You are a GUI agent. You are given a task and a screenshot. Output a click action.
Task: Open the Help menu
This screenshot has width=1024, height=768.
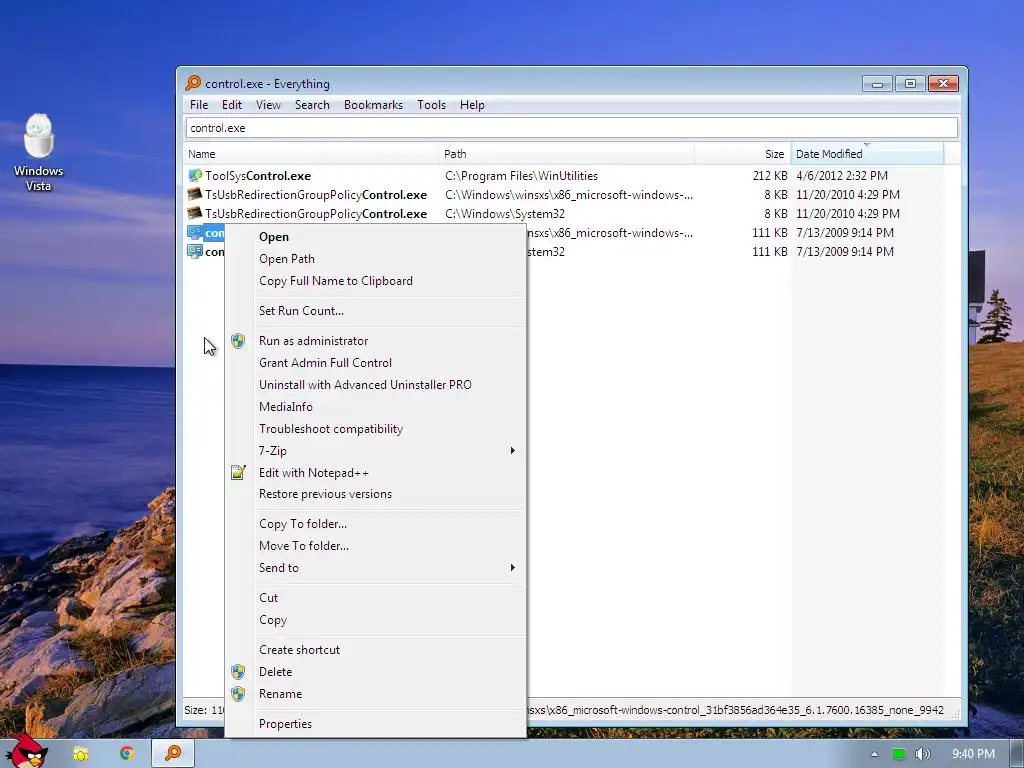(472, 104)
